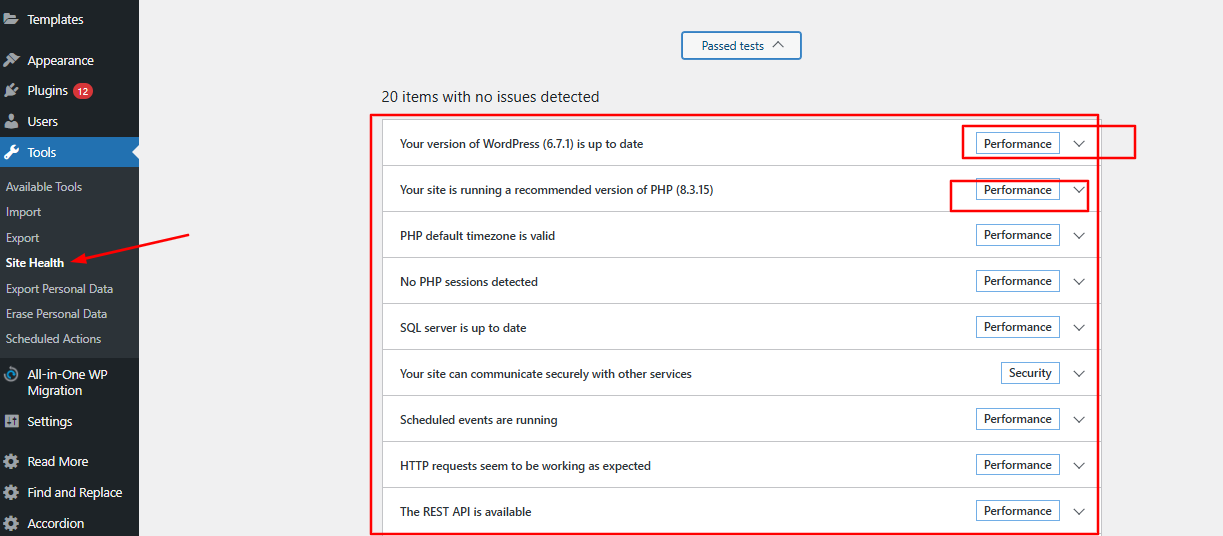Expand the Scheduled events are running chevron
Viewport: 1223px width, 536px height.
[x=1079, y=420]
